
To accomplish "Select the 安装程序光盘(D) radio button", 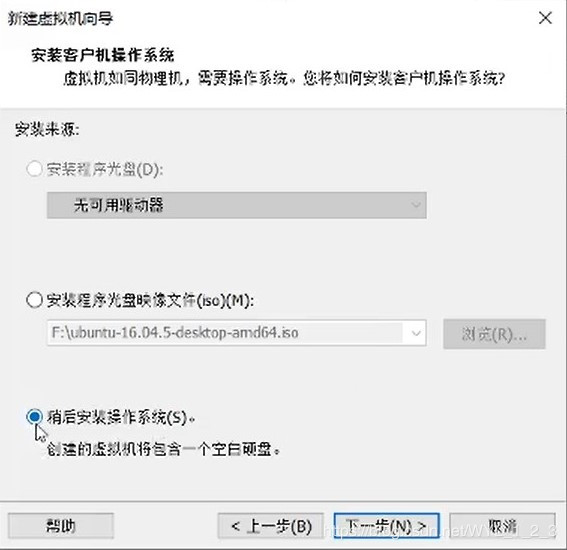I will [x=34, y=169].
